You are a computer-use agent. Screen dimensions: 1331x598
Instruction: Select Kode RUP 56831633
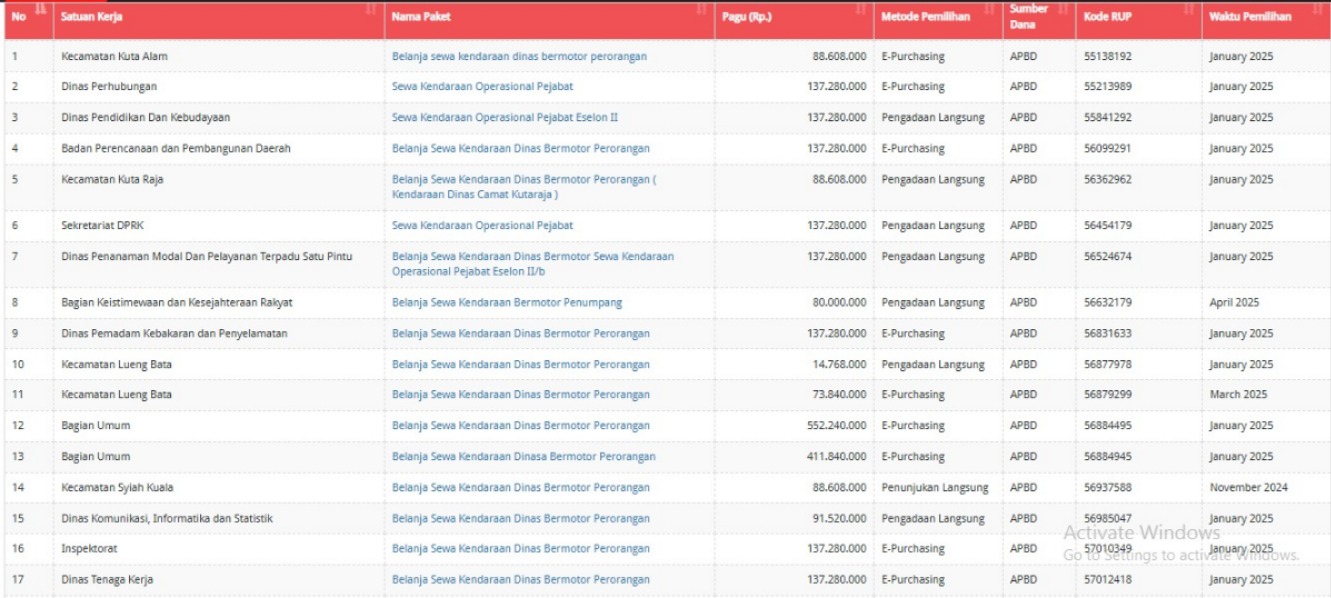(1108, 333)
